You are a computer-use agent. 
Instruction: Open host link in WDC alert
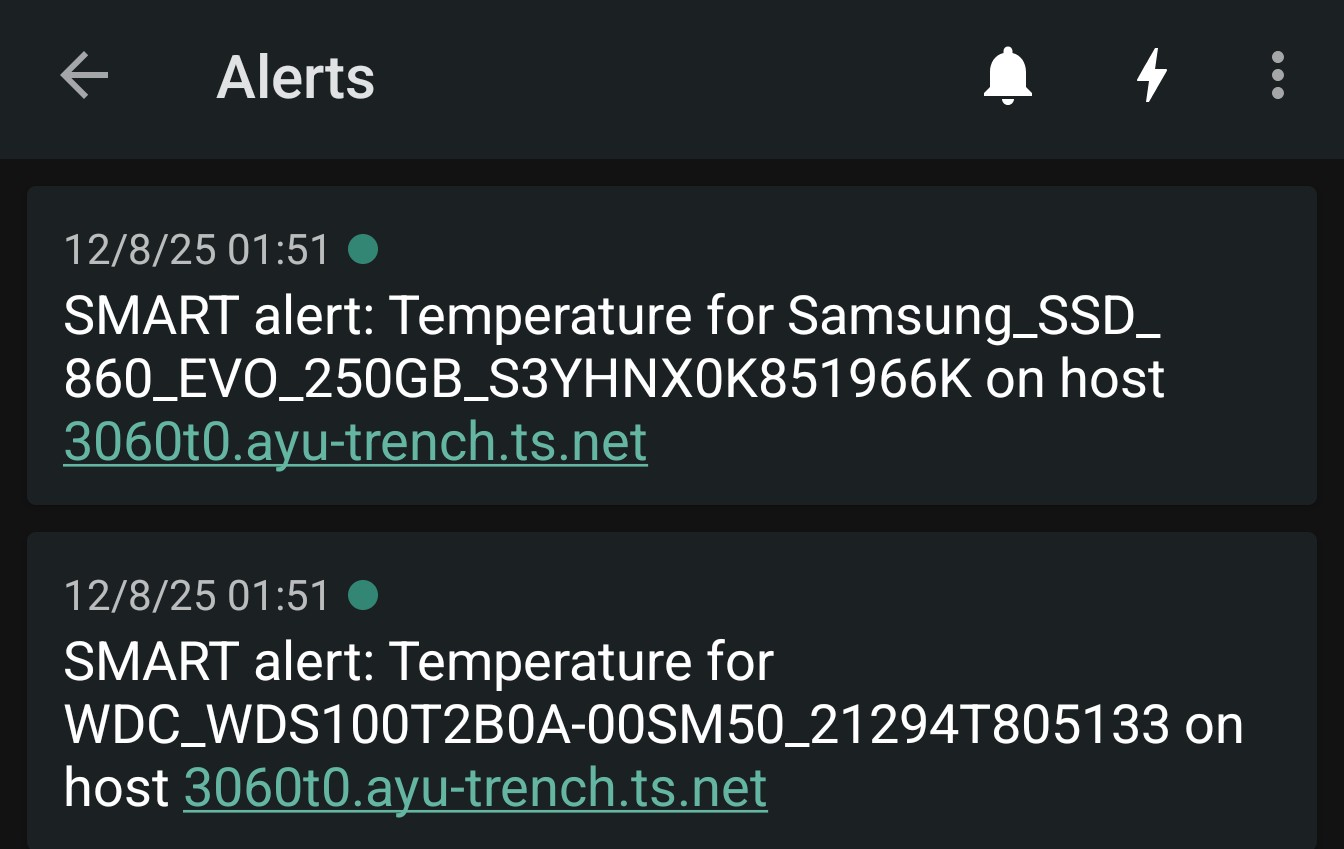(475, 788)
